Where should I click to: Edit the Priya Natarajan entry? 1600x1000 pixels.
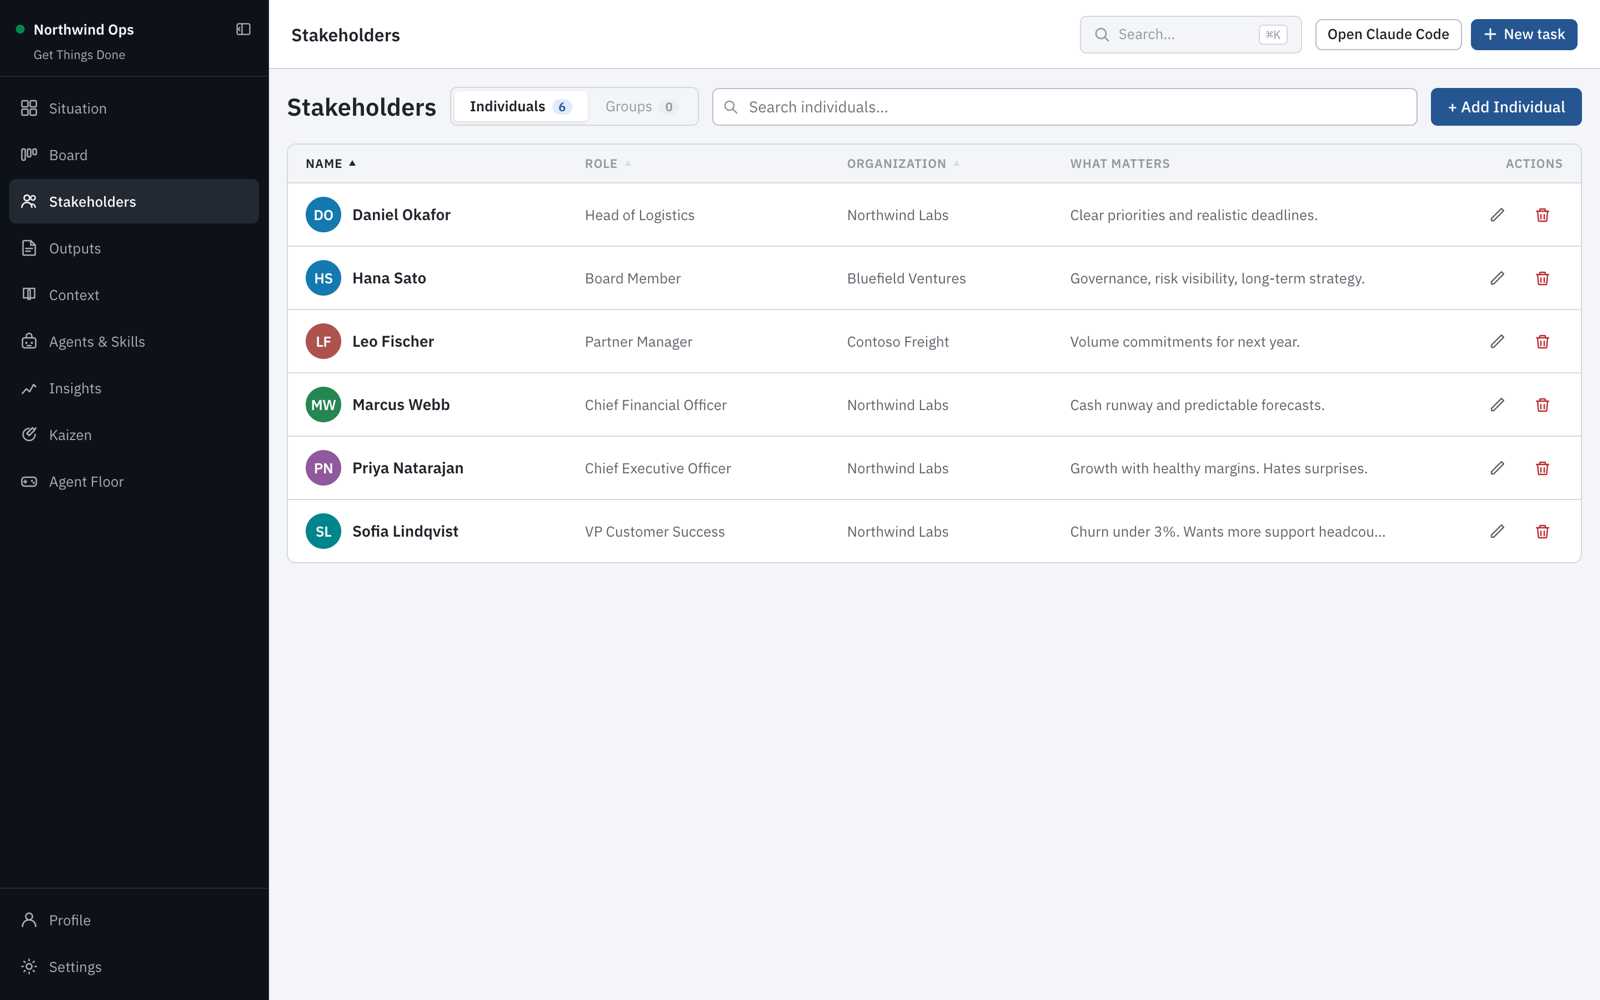1497,468
